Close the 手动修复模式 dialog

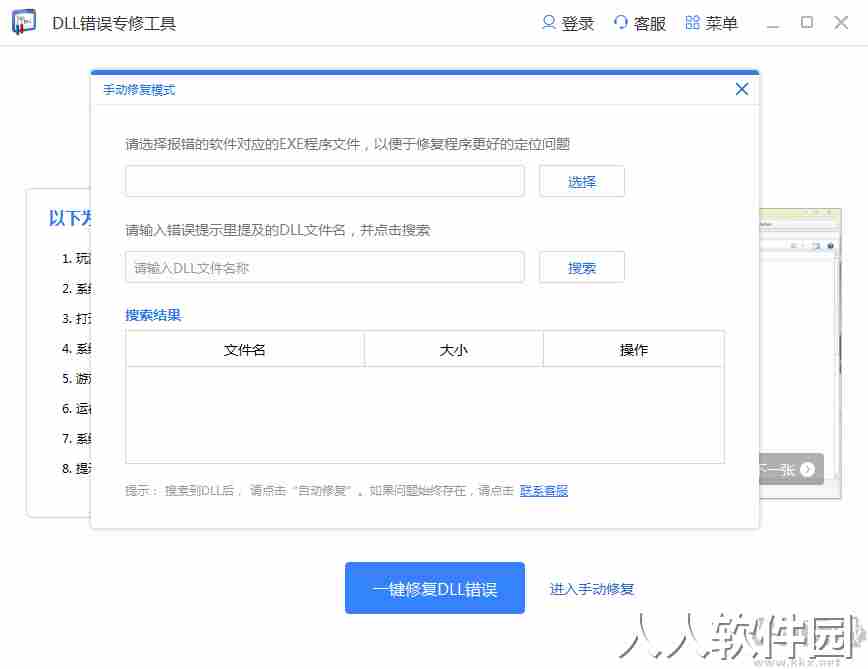[742, 89]
